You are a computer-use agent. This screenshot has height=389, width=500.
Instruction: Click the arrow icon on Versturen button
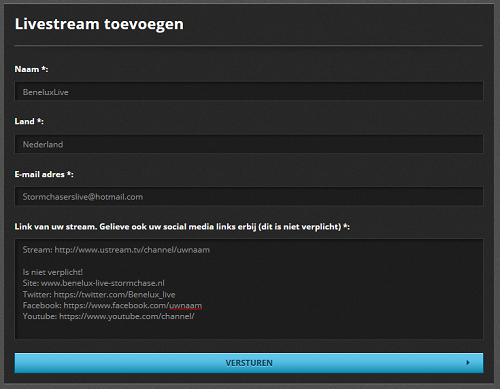(x=468, y=363)
